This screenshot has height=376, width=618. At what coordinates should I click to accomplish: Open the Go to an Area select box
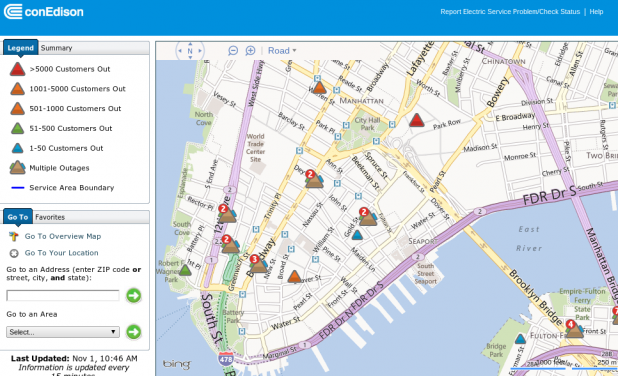click(63, 332)
